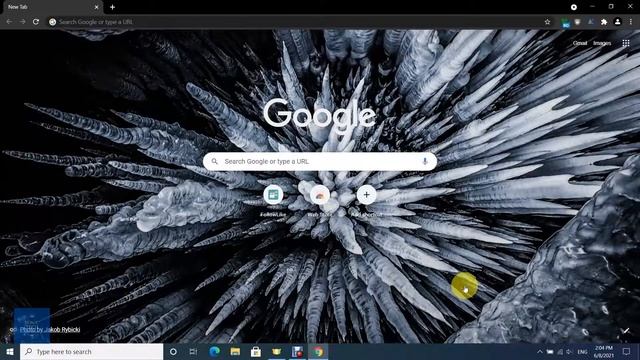
Task: Open a new tab with the plus button
Action: click(x=112, y=7)
